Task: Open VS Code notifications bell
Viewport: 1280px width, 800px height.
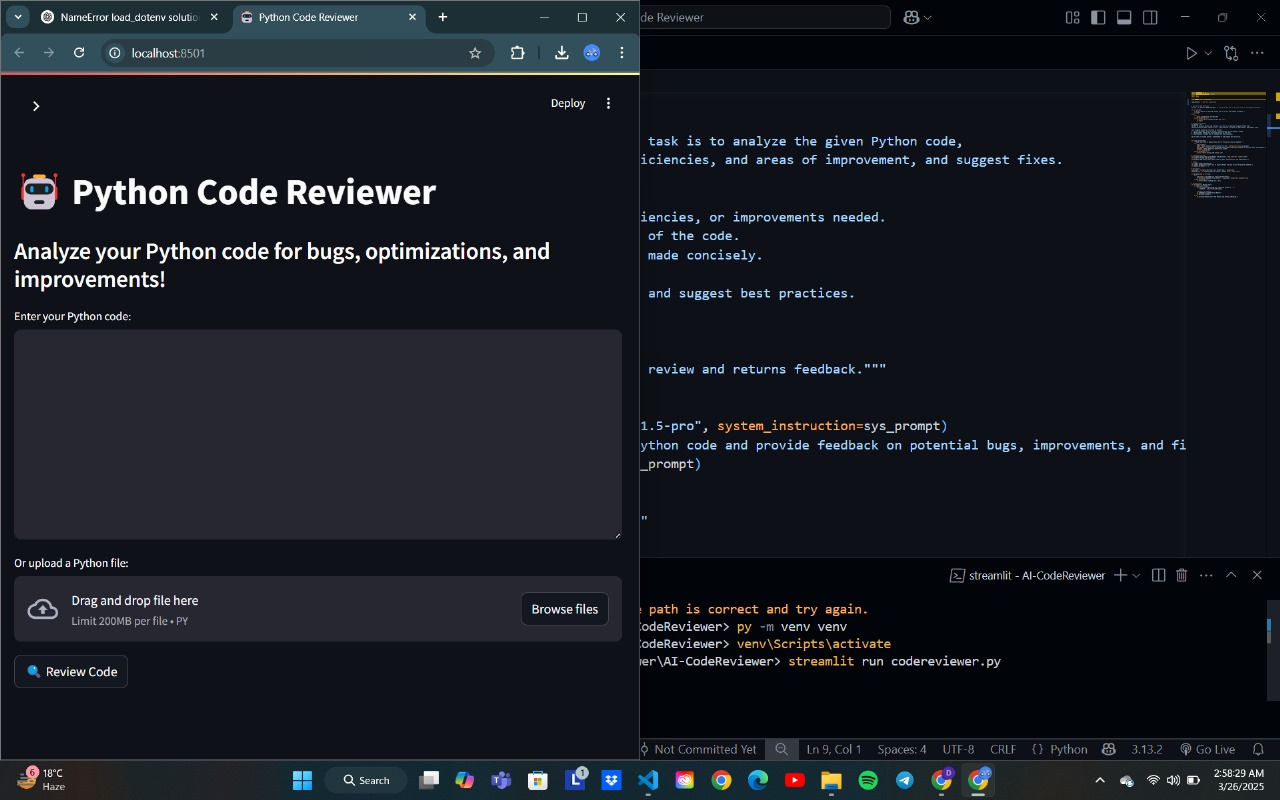Action: (x=1258, y=749)
